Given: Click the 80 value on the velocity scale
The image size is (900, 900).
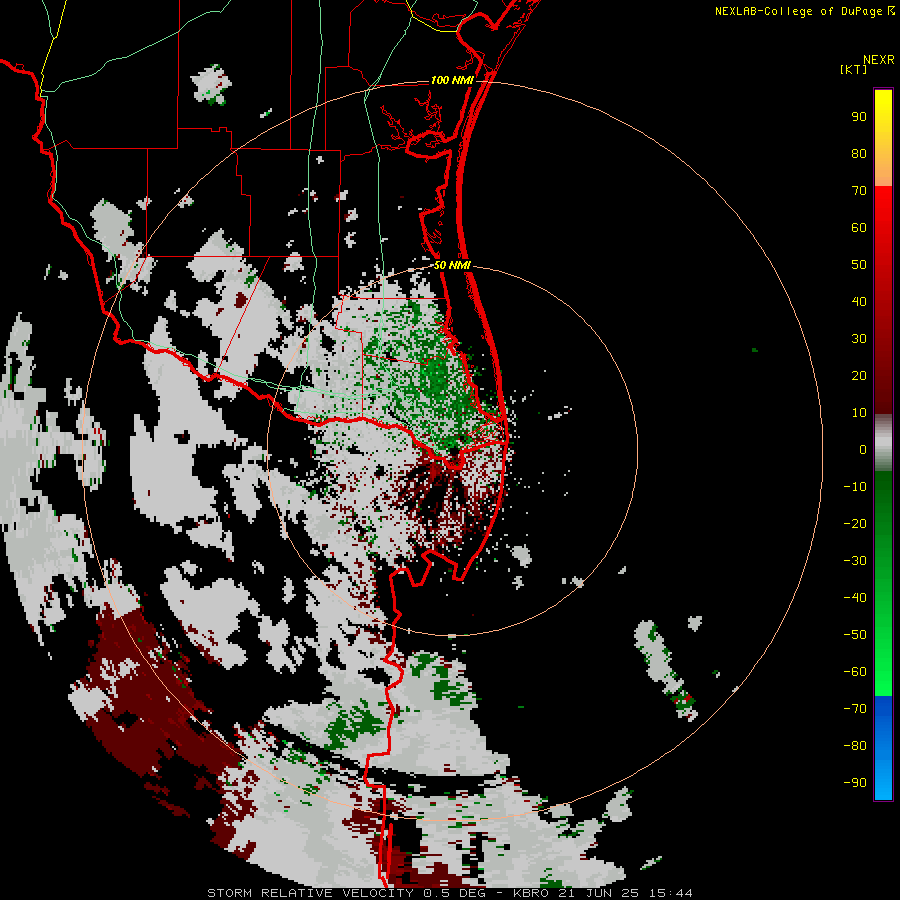Looking at the screenshot, I should tap(859, 154).
